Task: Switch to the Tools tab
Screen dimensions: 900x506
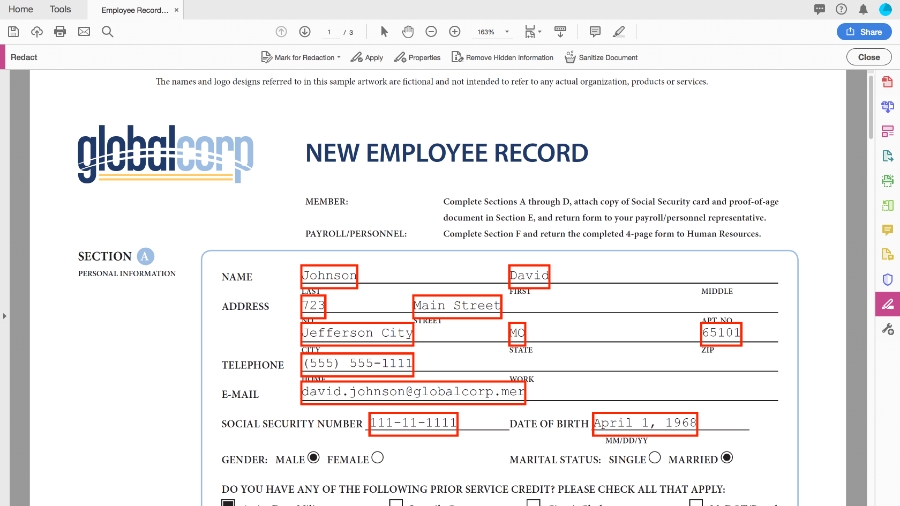Action: [60, 9]
